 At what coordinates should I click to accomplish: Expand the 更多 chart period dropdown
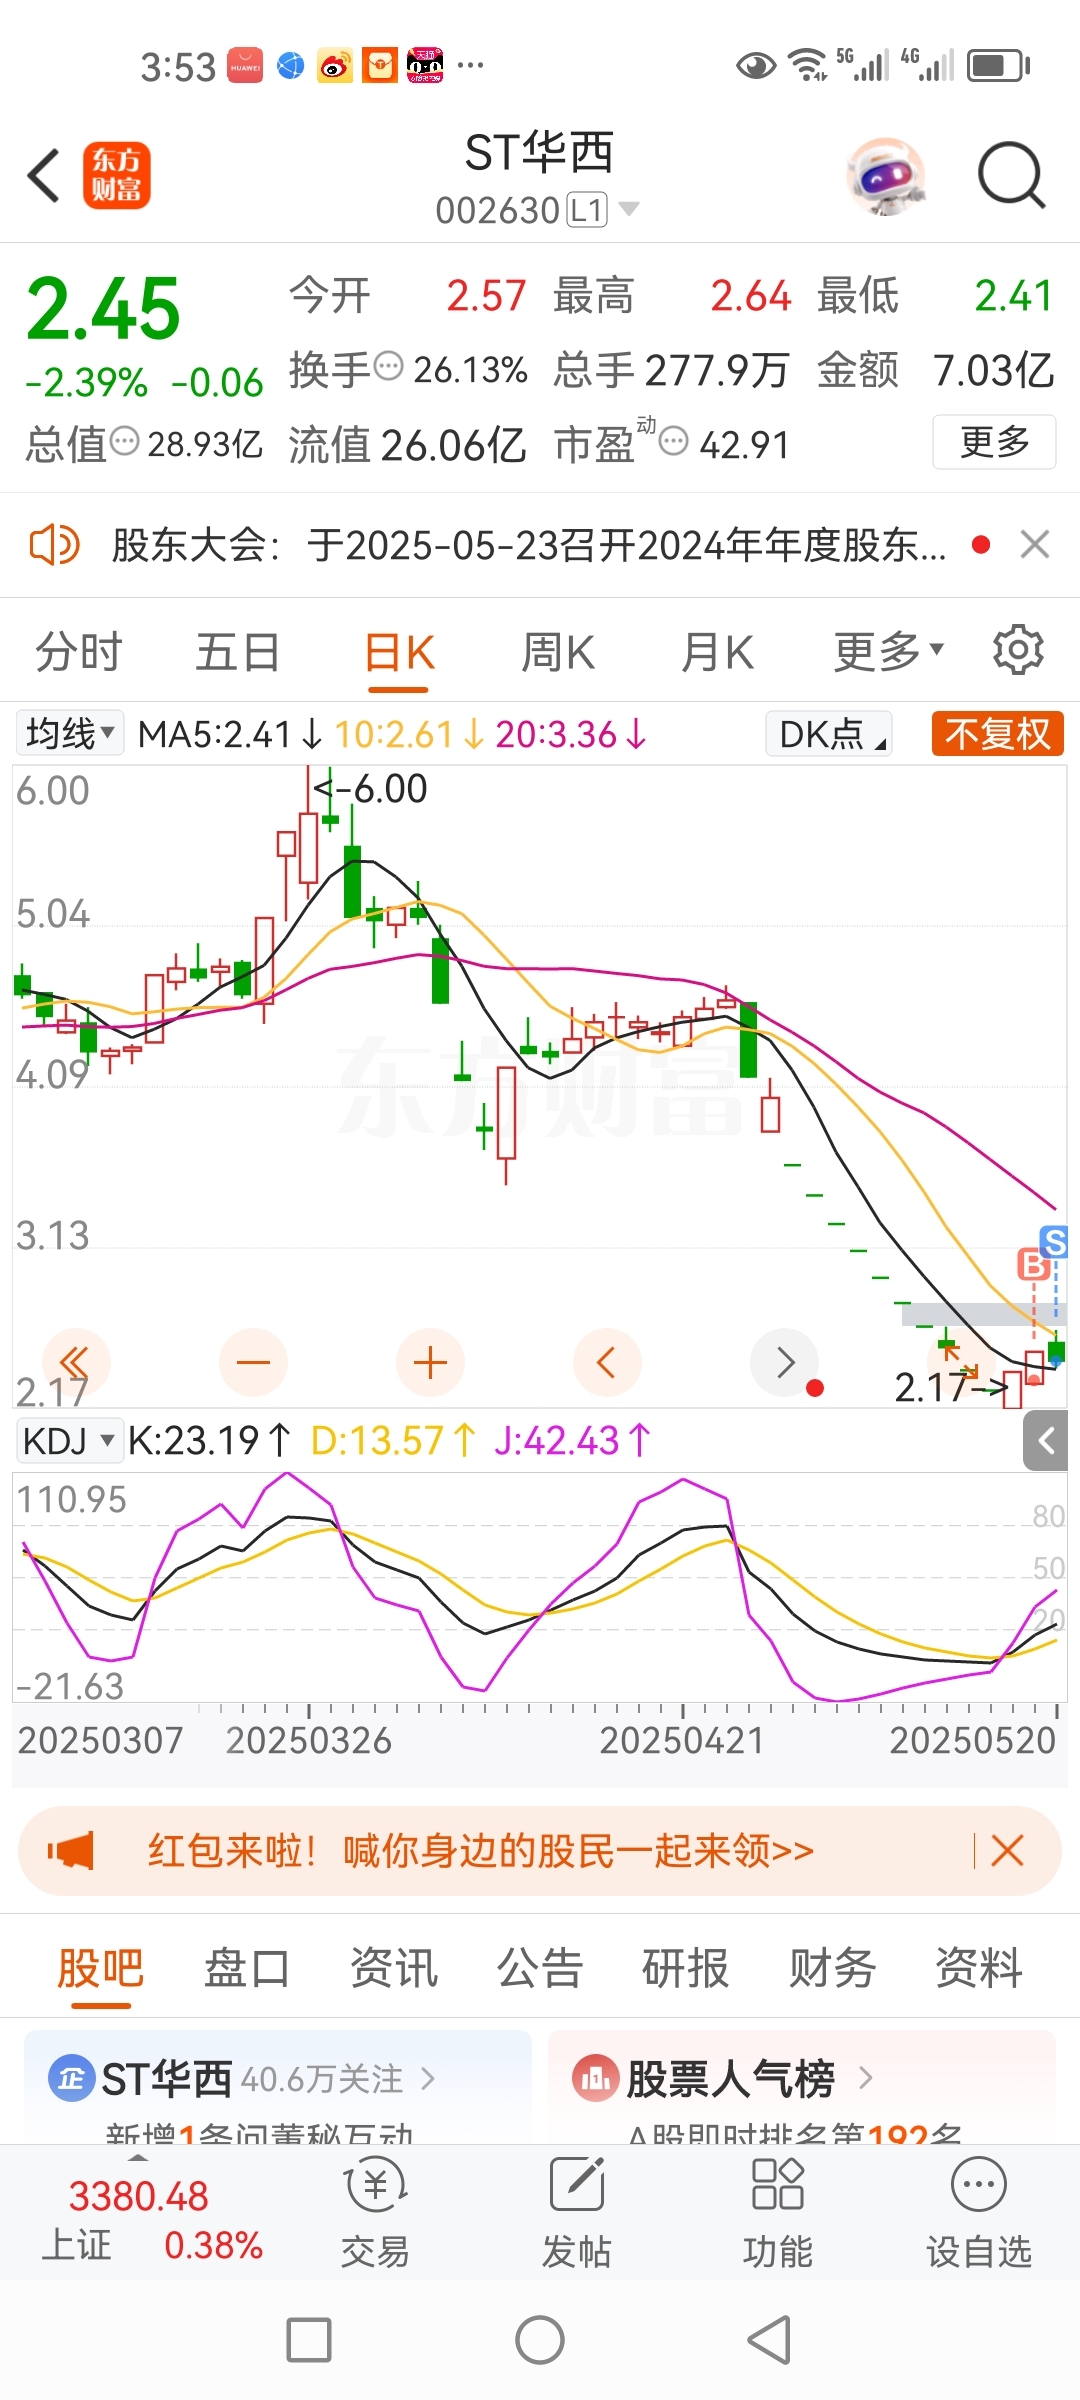point(889,653)
